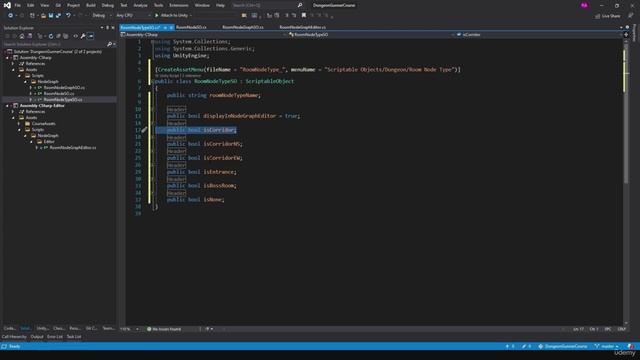Viewport: 640px width, 360px height.
Task: Click the quick actions screwdriver icon at line 17
Action: [x=144, y=130]
